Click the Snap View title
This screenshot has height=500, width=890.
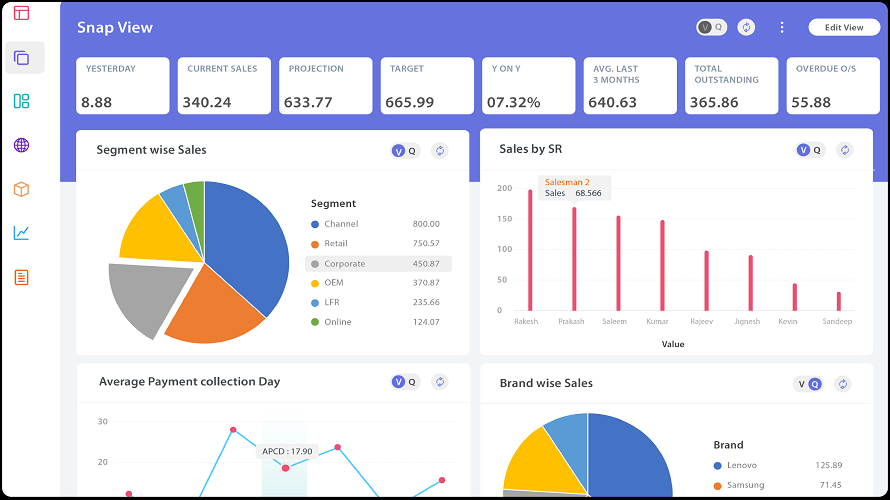click(115, 28)
